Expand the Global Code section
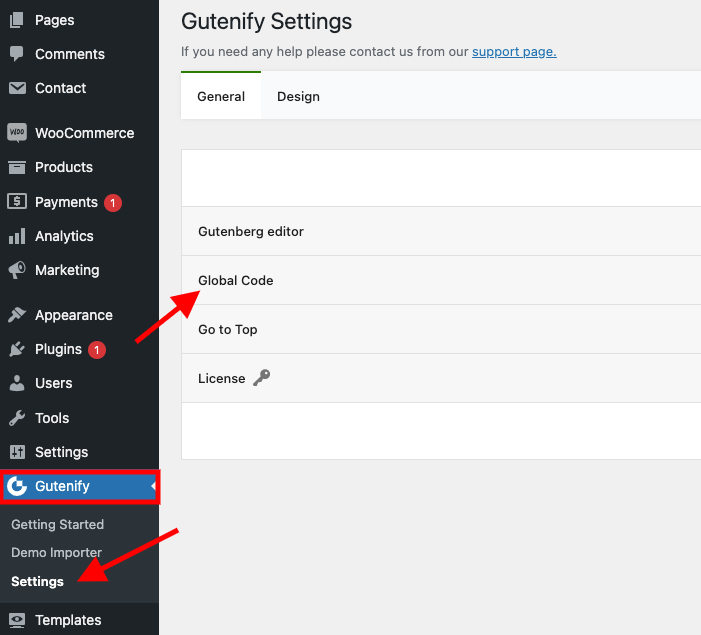Viewport: 701px width, 635px height. coord(441,280)
